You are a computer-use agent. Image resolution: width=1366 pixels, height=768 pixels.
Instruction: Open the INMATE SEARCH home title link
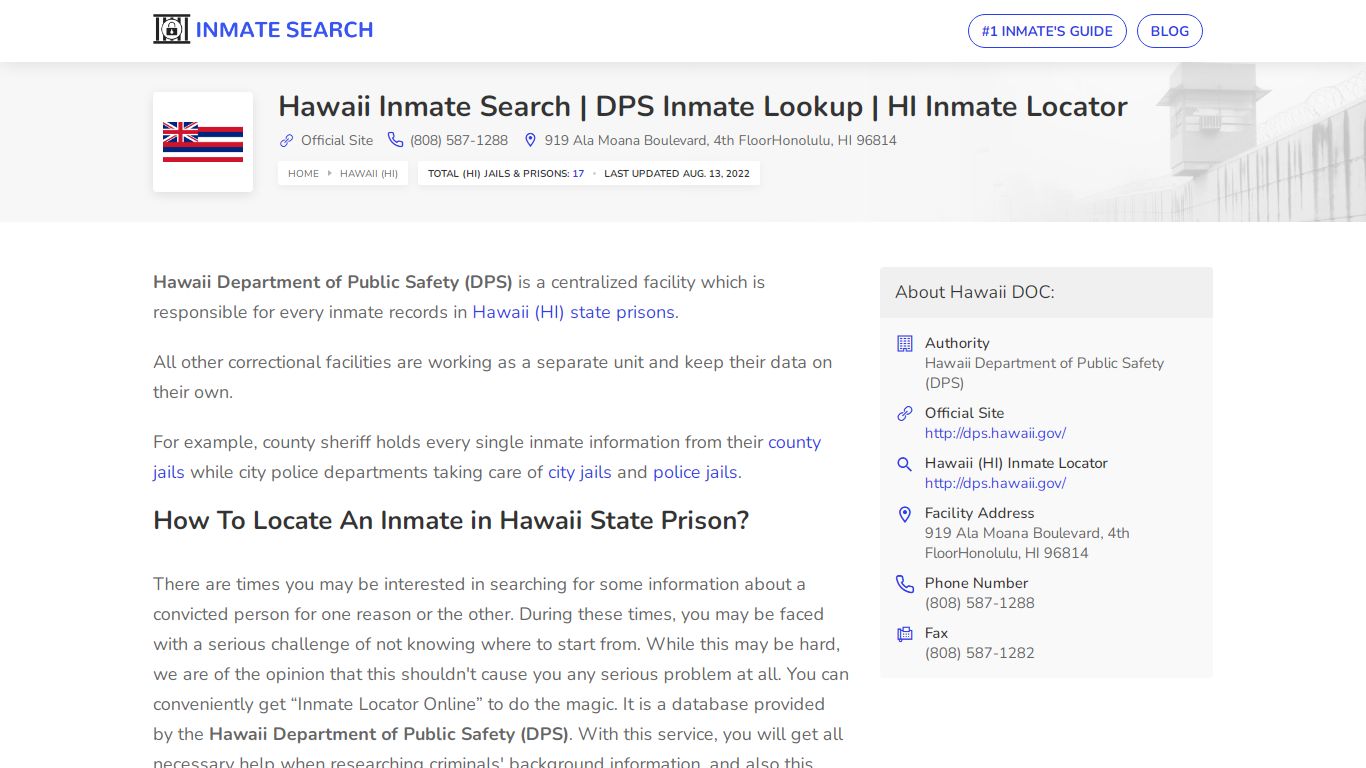click(284, 30)
